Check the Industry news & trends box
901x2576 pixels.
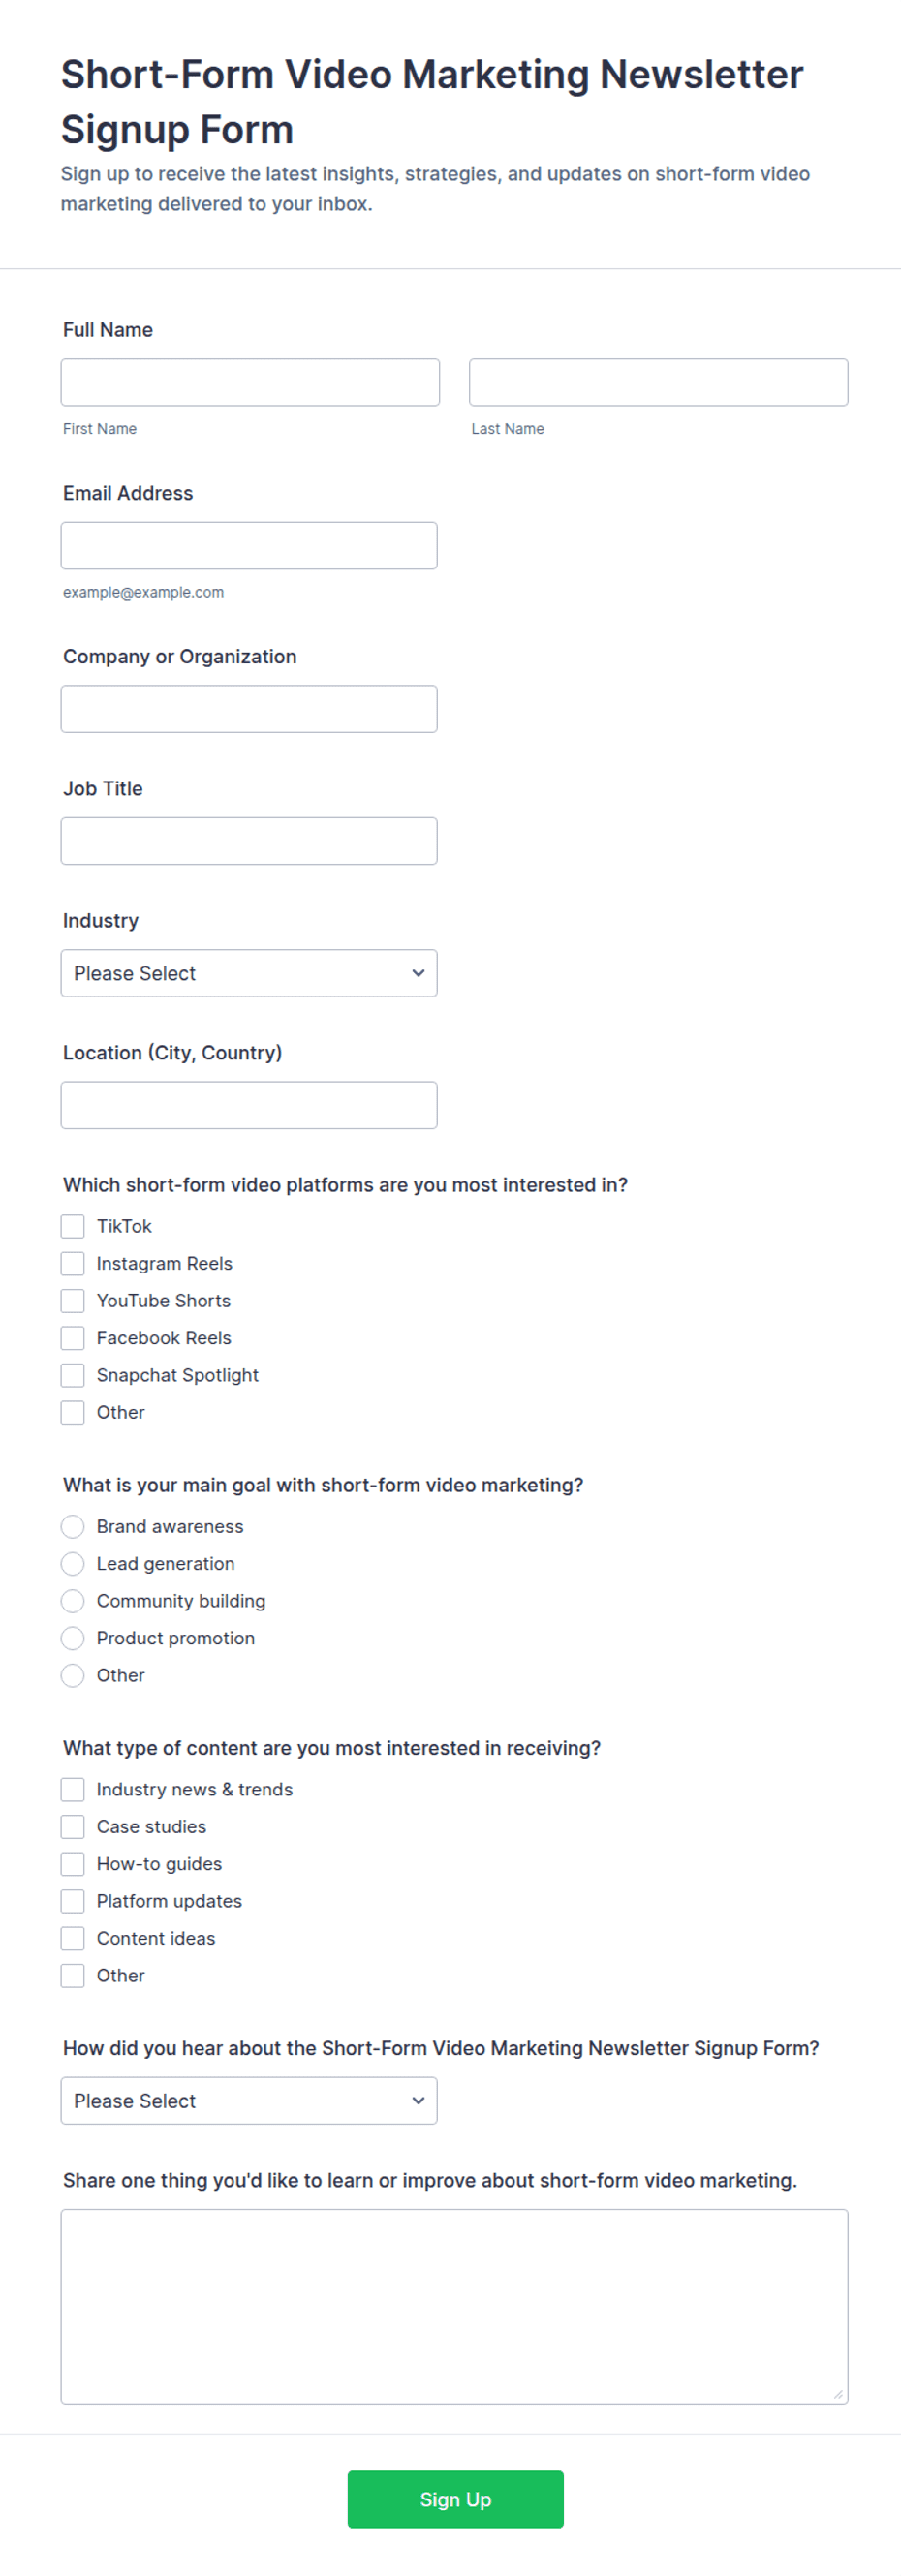tap(73, 1789)
